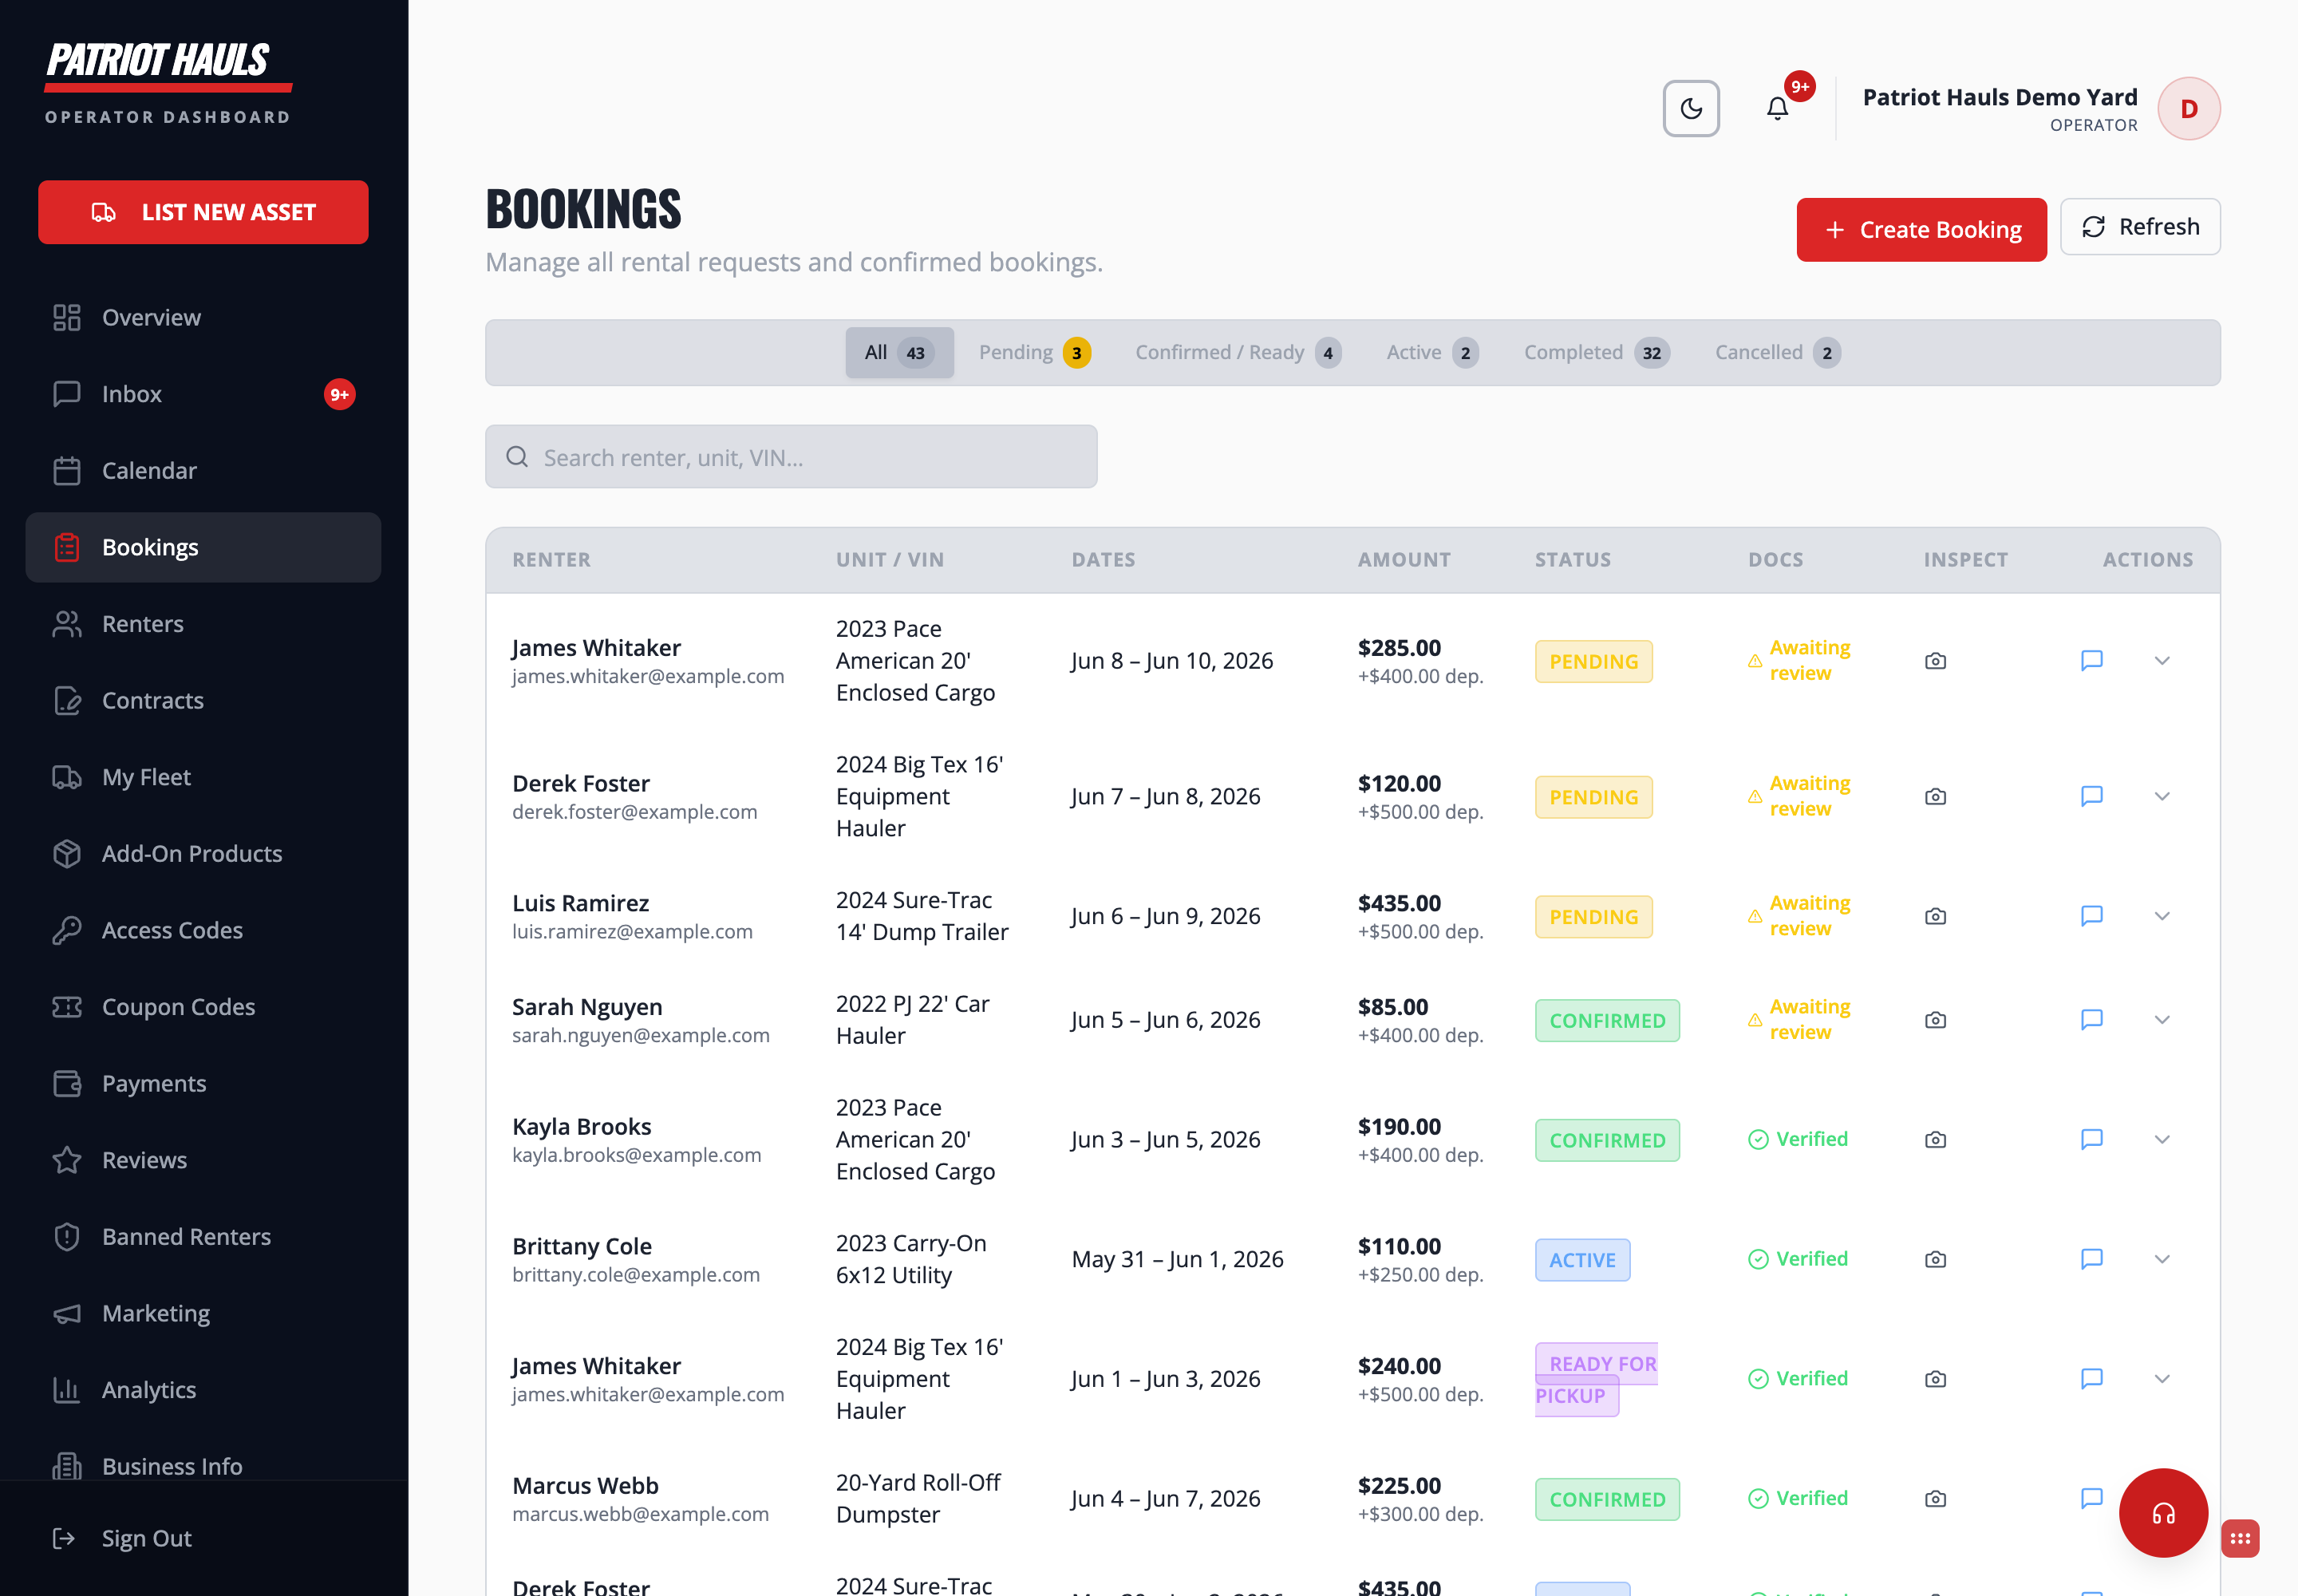
Task: Message Marcus Webb via chat icon
Action: pos(2091,1499)
